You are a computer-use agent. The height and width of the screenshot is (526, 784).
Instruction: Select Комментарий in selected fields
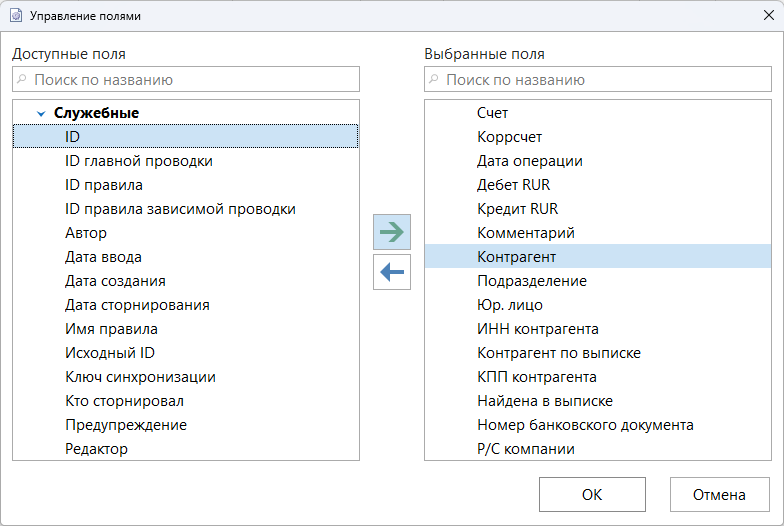525,233
